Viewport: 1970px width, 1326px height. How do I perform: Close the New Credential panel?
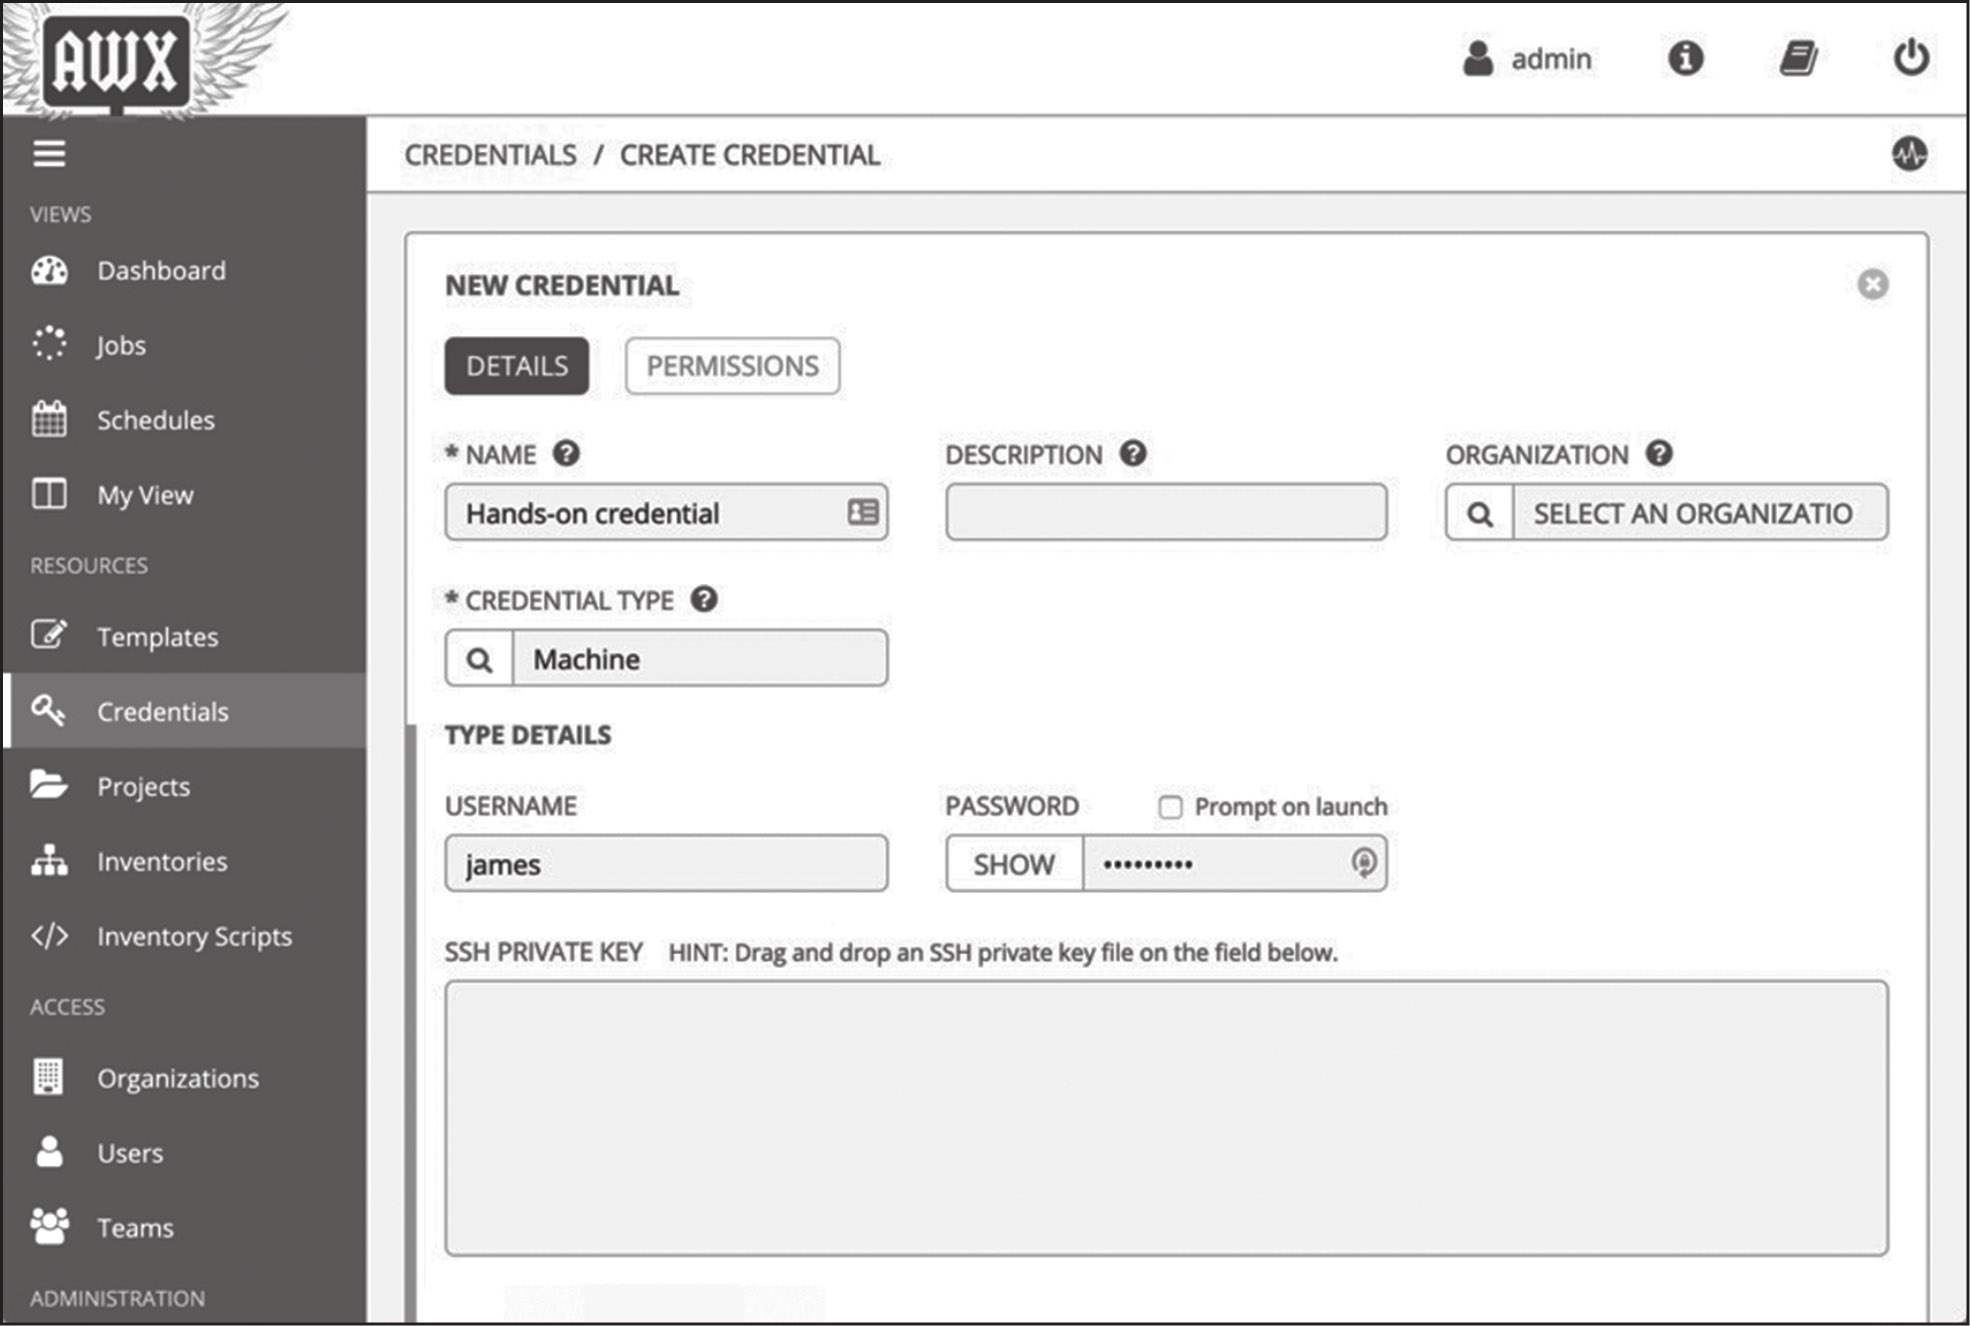pyautogui.click(x=1872, y=285)
